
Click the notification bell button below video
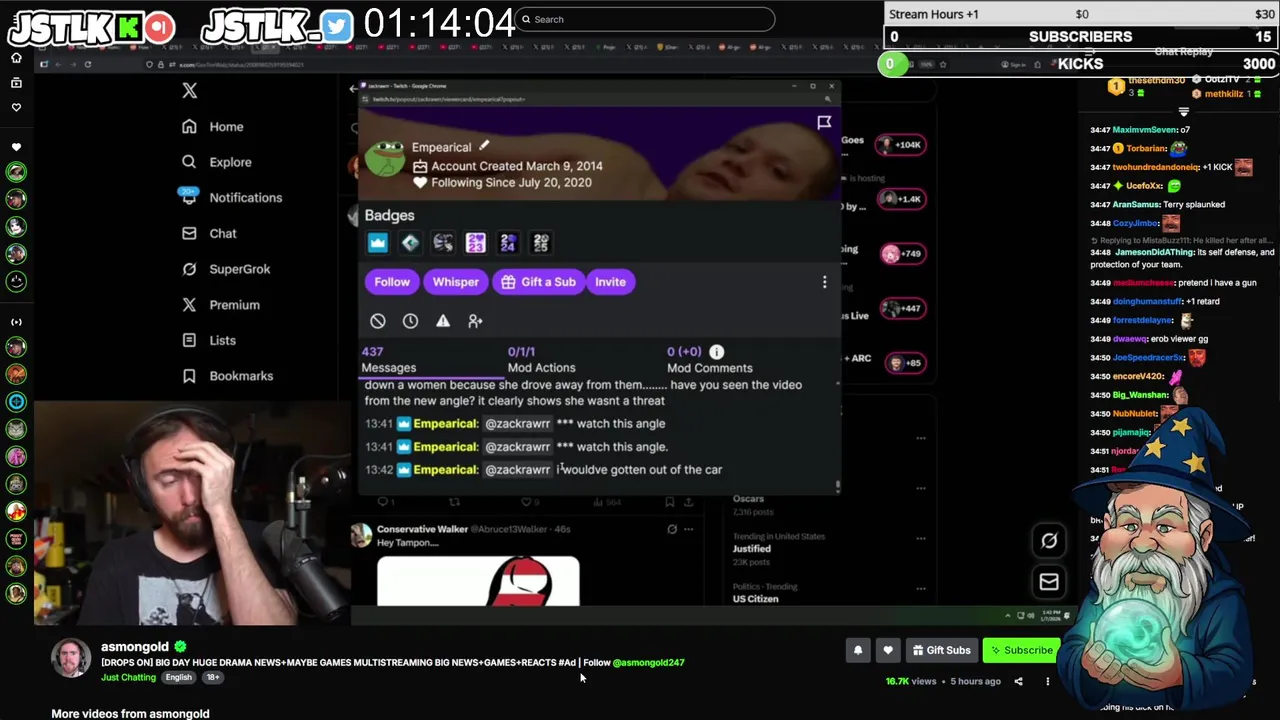(x=857, y=650)
